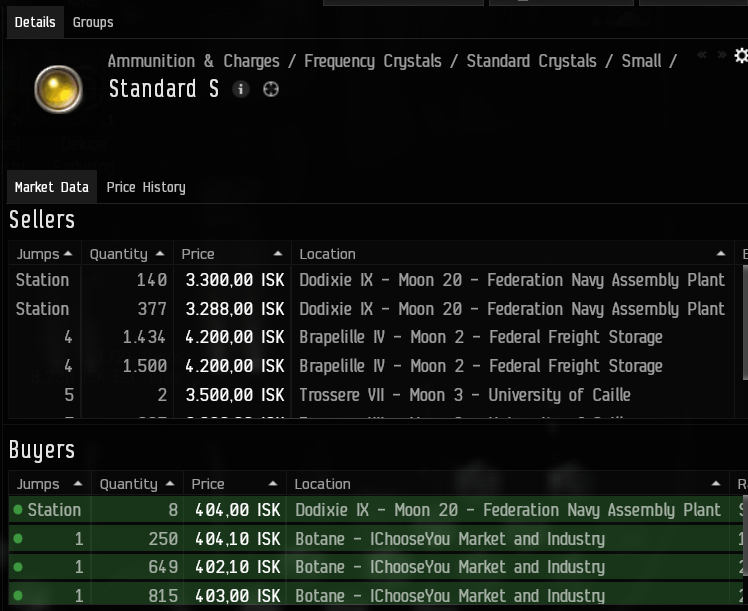This screenshot has width=748, height=611.
Task: Open Small breadcrumb category
Action: pyautogui.click(x=641, y=61)
